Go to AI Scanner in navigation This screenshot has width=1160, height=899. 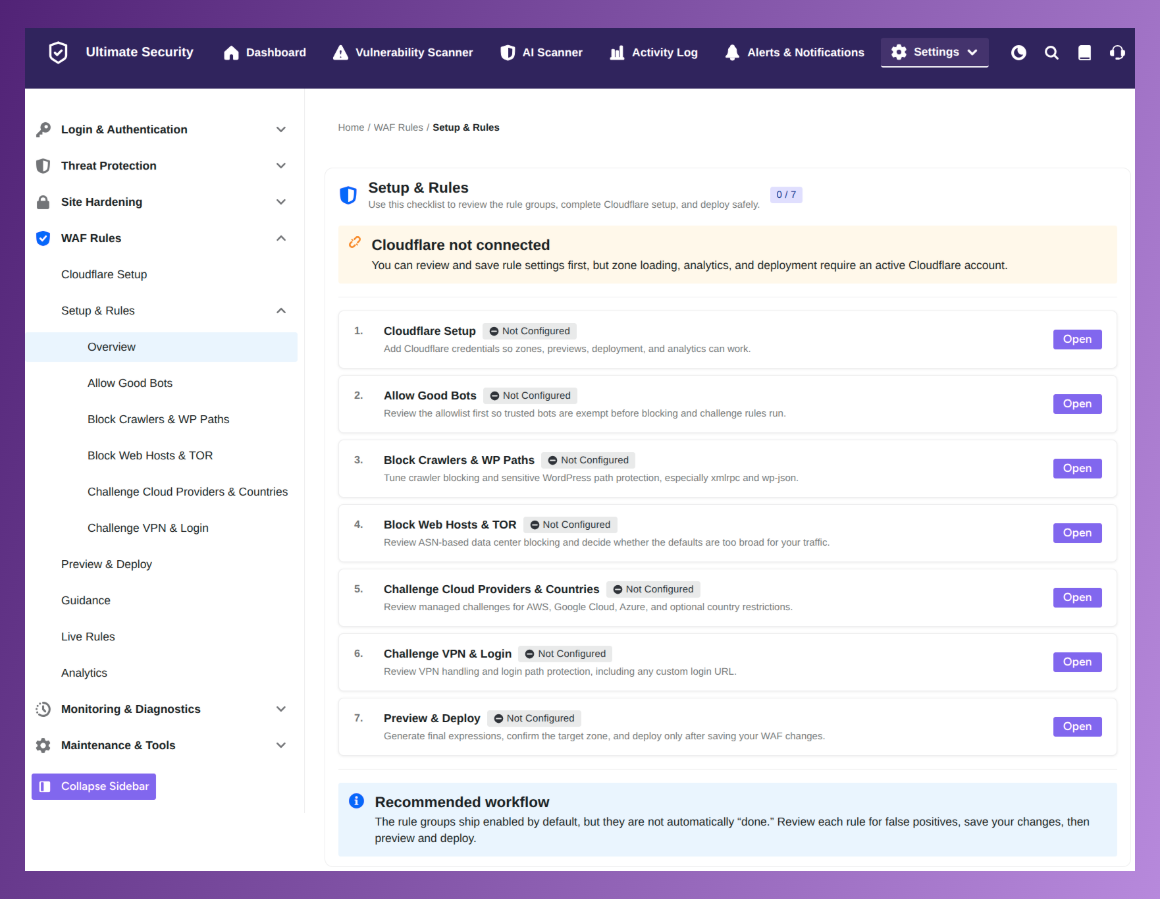pyautogui.click(x=542, y=53)
